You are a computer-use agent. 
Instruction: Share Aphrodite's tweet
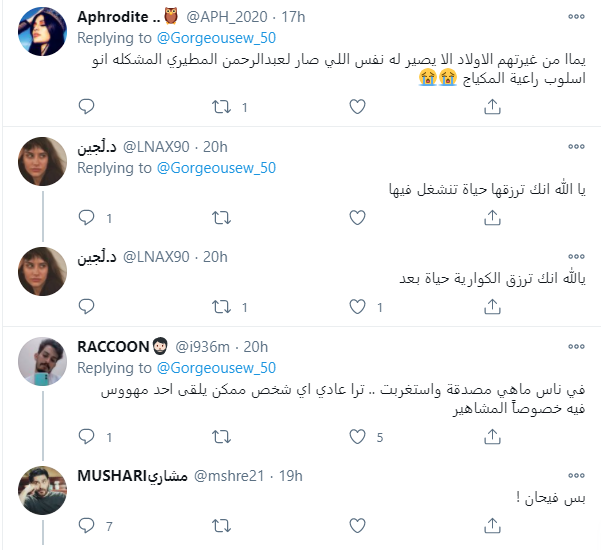pos(491,104)
